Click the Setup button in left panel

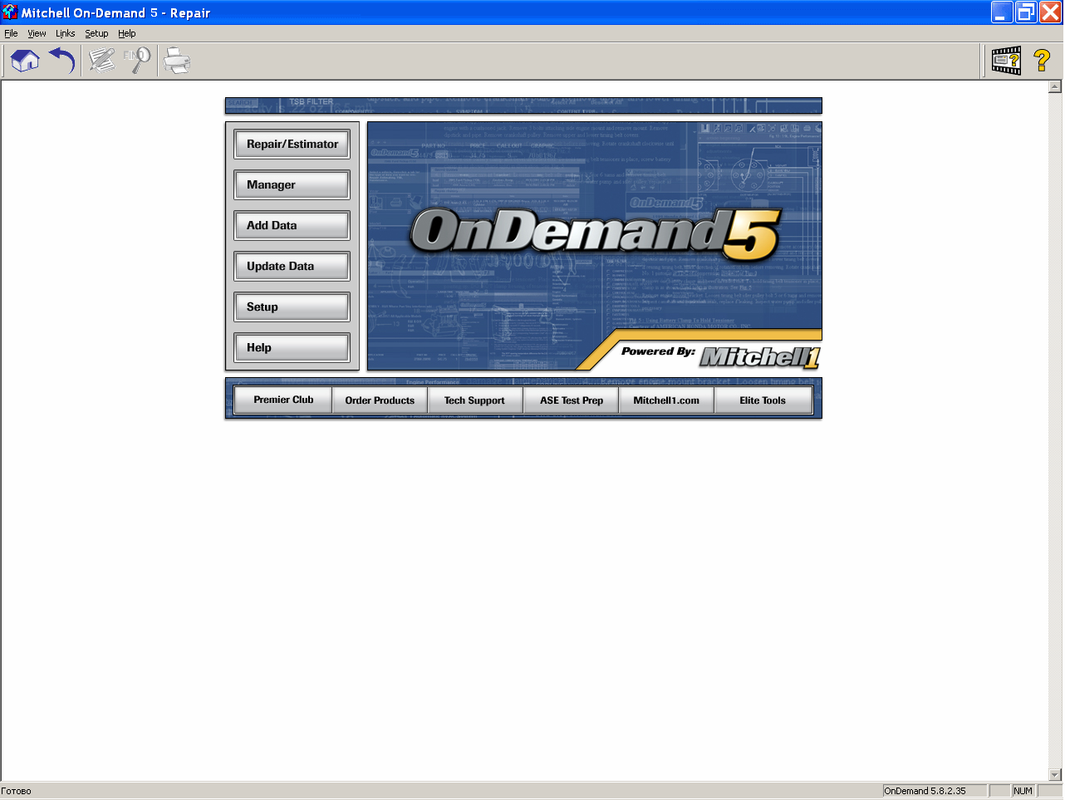click(x=292, y=307)
